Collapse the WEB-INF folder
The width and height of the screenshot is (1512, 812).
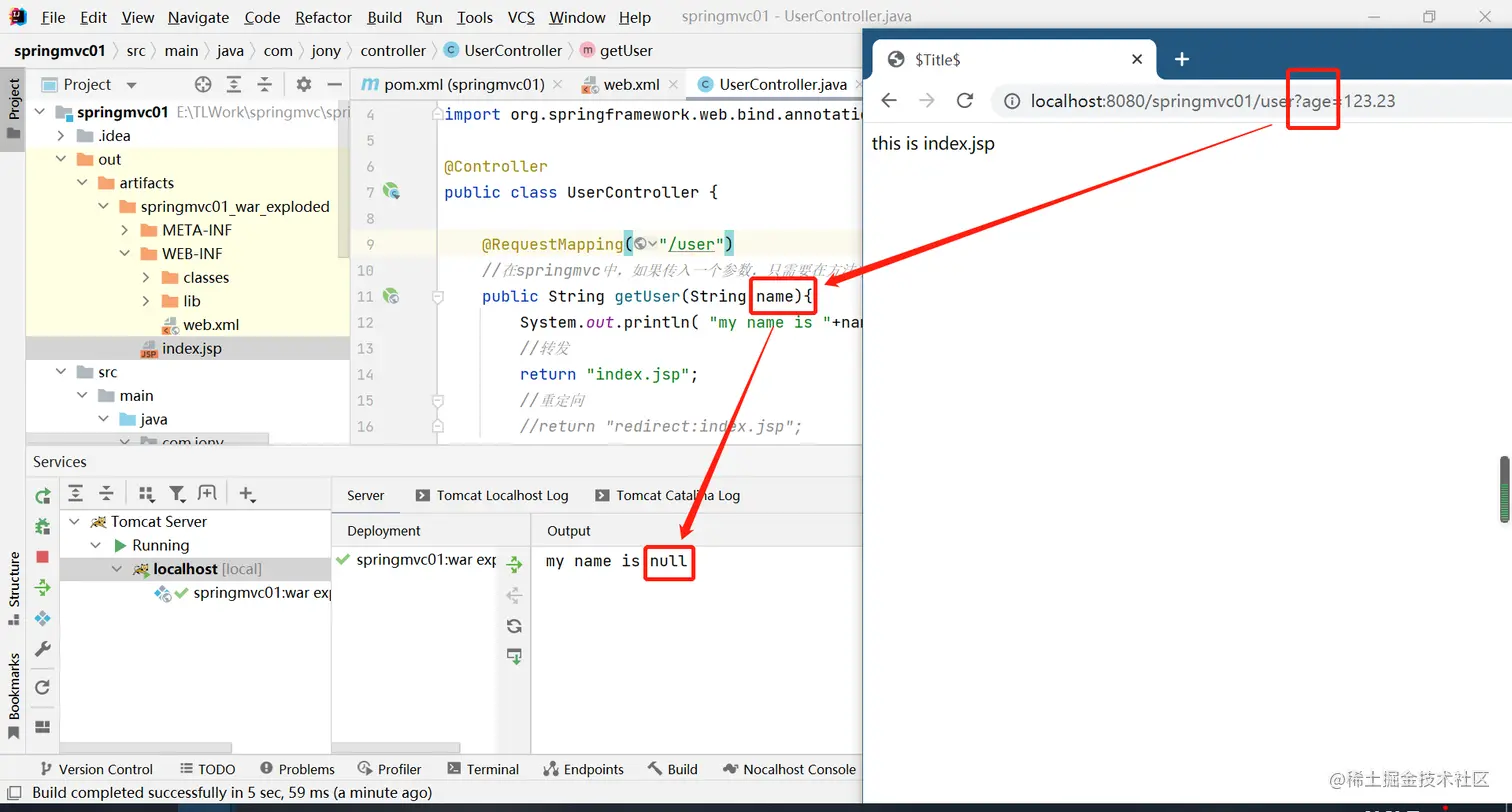click(124, 254)
